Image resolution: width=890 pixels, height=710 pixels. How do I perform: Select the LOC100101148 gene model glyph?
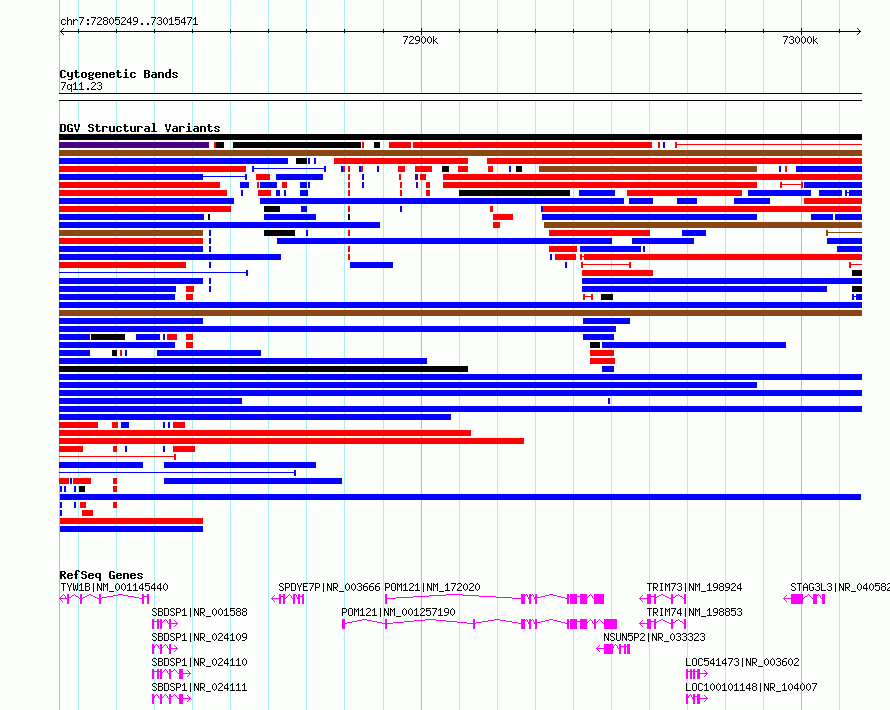(x=696, y=699)
